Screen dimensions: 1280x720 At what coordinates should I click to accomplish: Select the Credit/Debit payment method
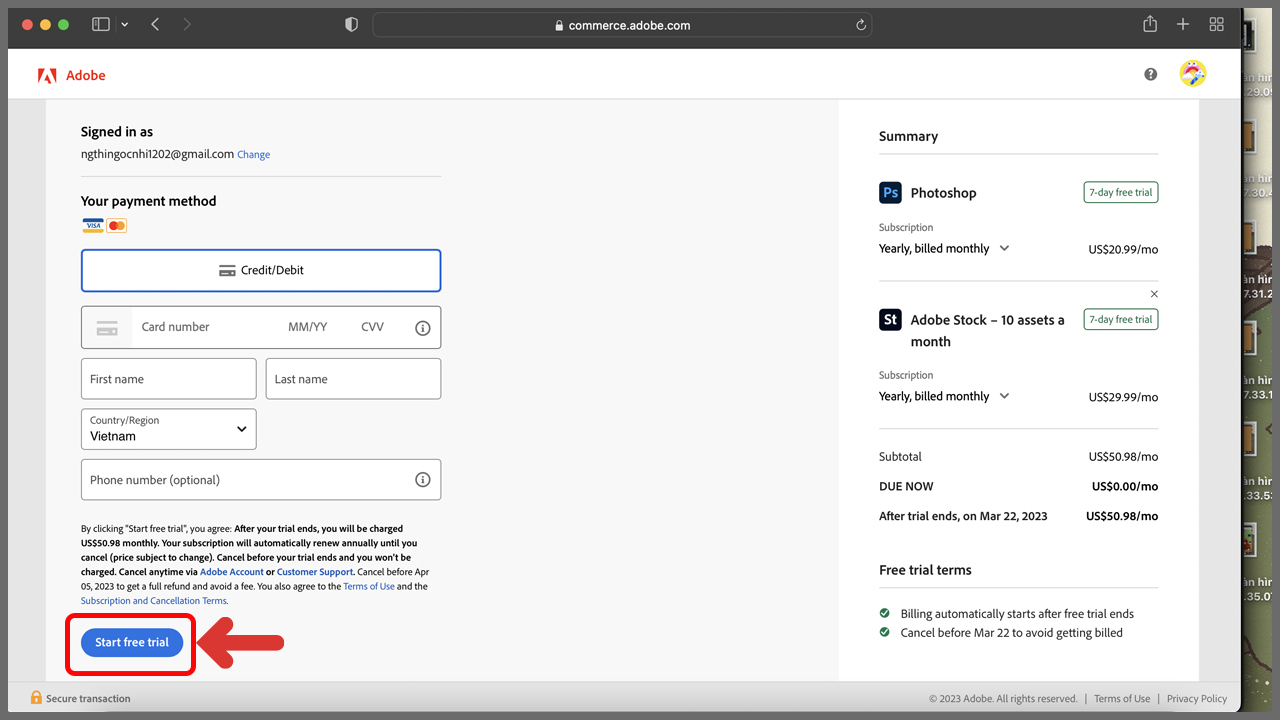tap(261, 270)
